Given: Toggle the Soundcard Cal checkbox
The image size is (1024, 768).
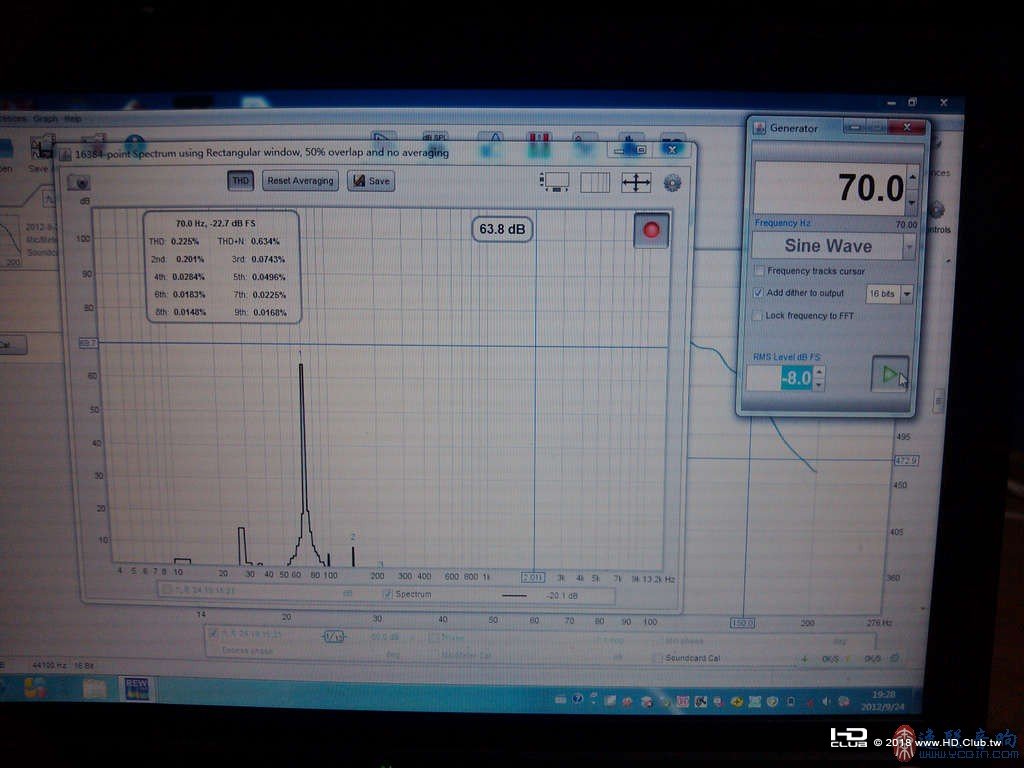Looking at the screenshot, I should point(658,658).
